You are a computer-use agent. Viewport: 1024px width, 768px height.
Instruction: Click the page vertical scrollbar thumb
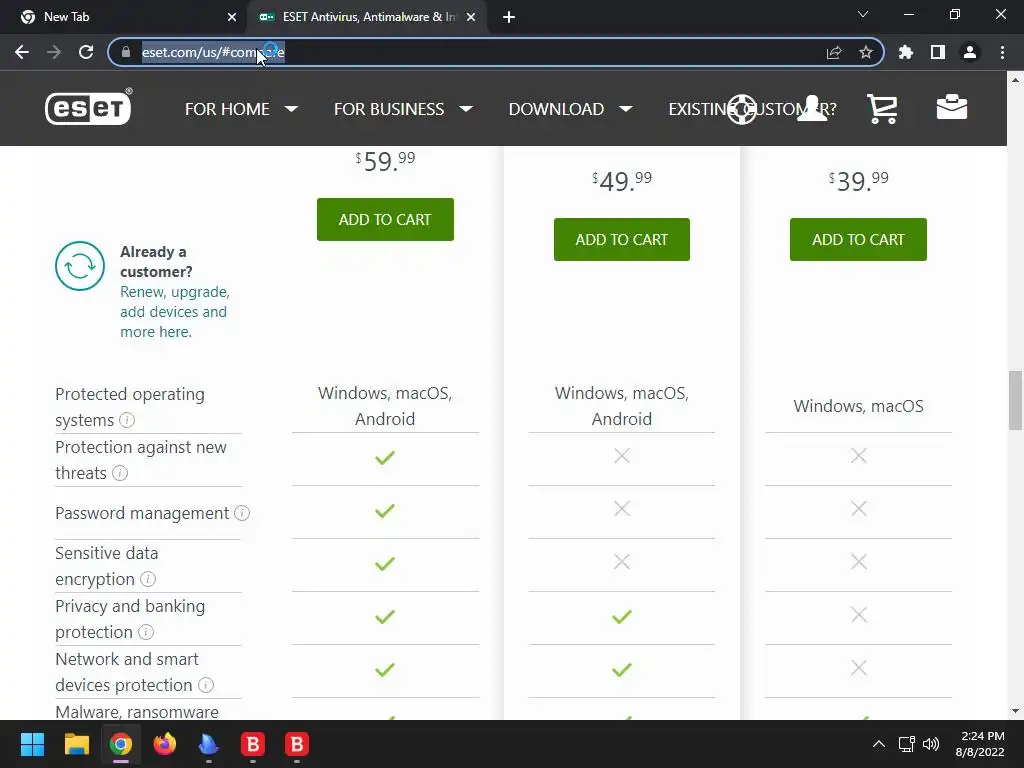(1015, 400)
